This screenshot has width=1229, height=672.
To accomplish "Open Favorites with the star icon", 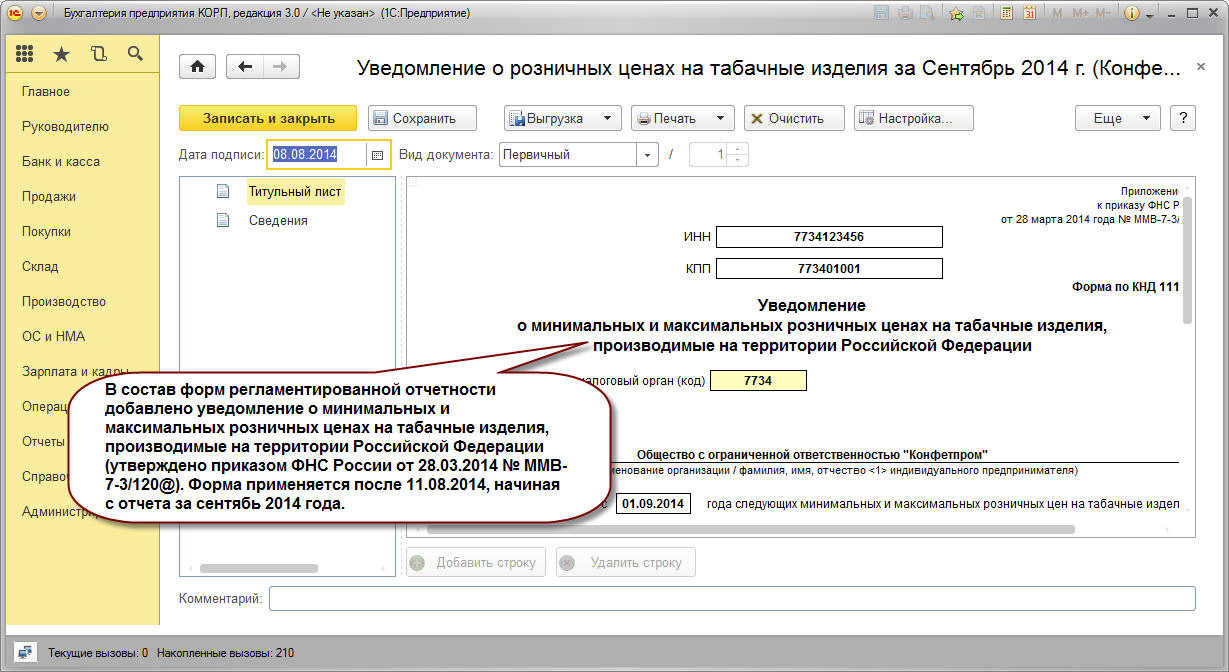I will [x=61, y=55].
